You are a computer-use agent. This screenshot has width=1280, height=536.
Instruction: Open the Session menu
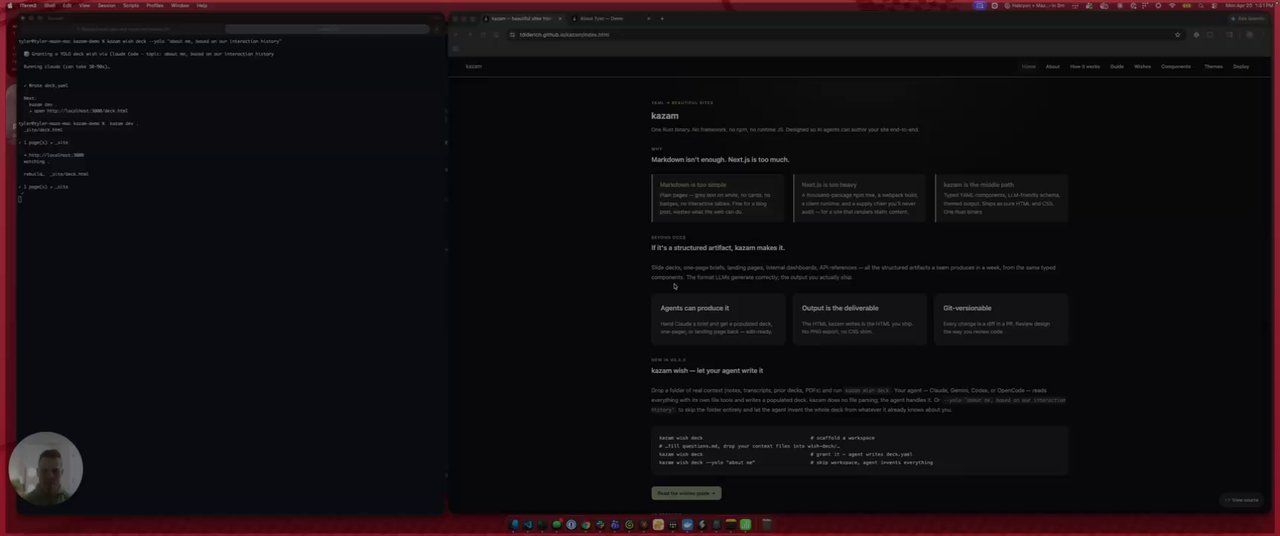coord(106,5)
